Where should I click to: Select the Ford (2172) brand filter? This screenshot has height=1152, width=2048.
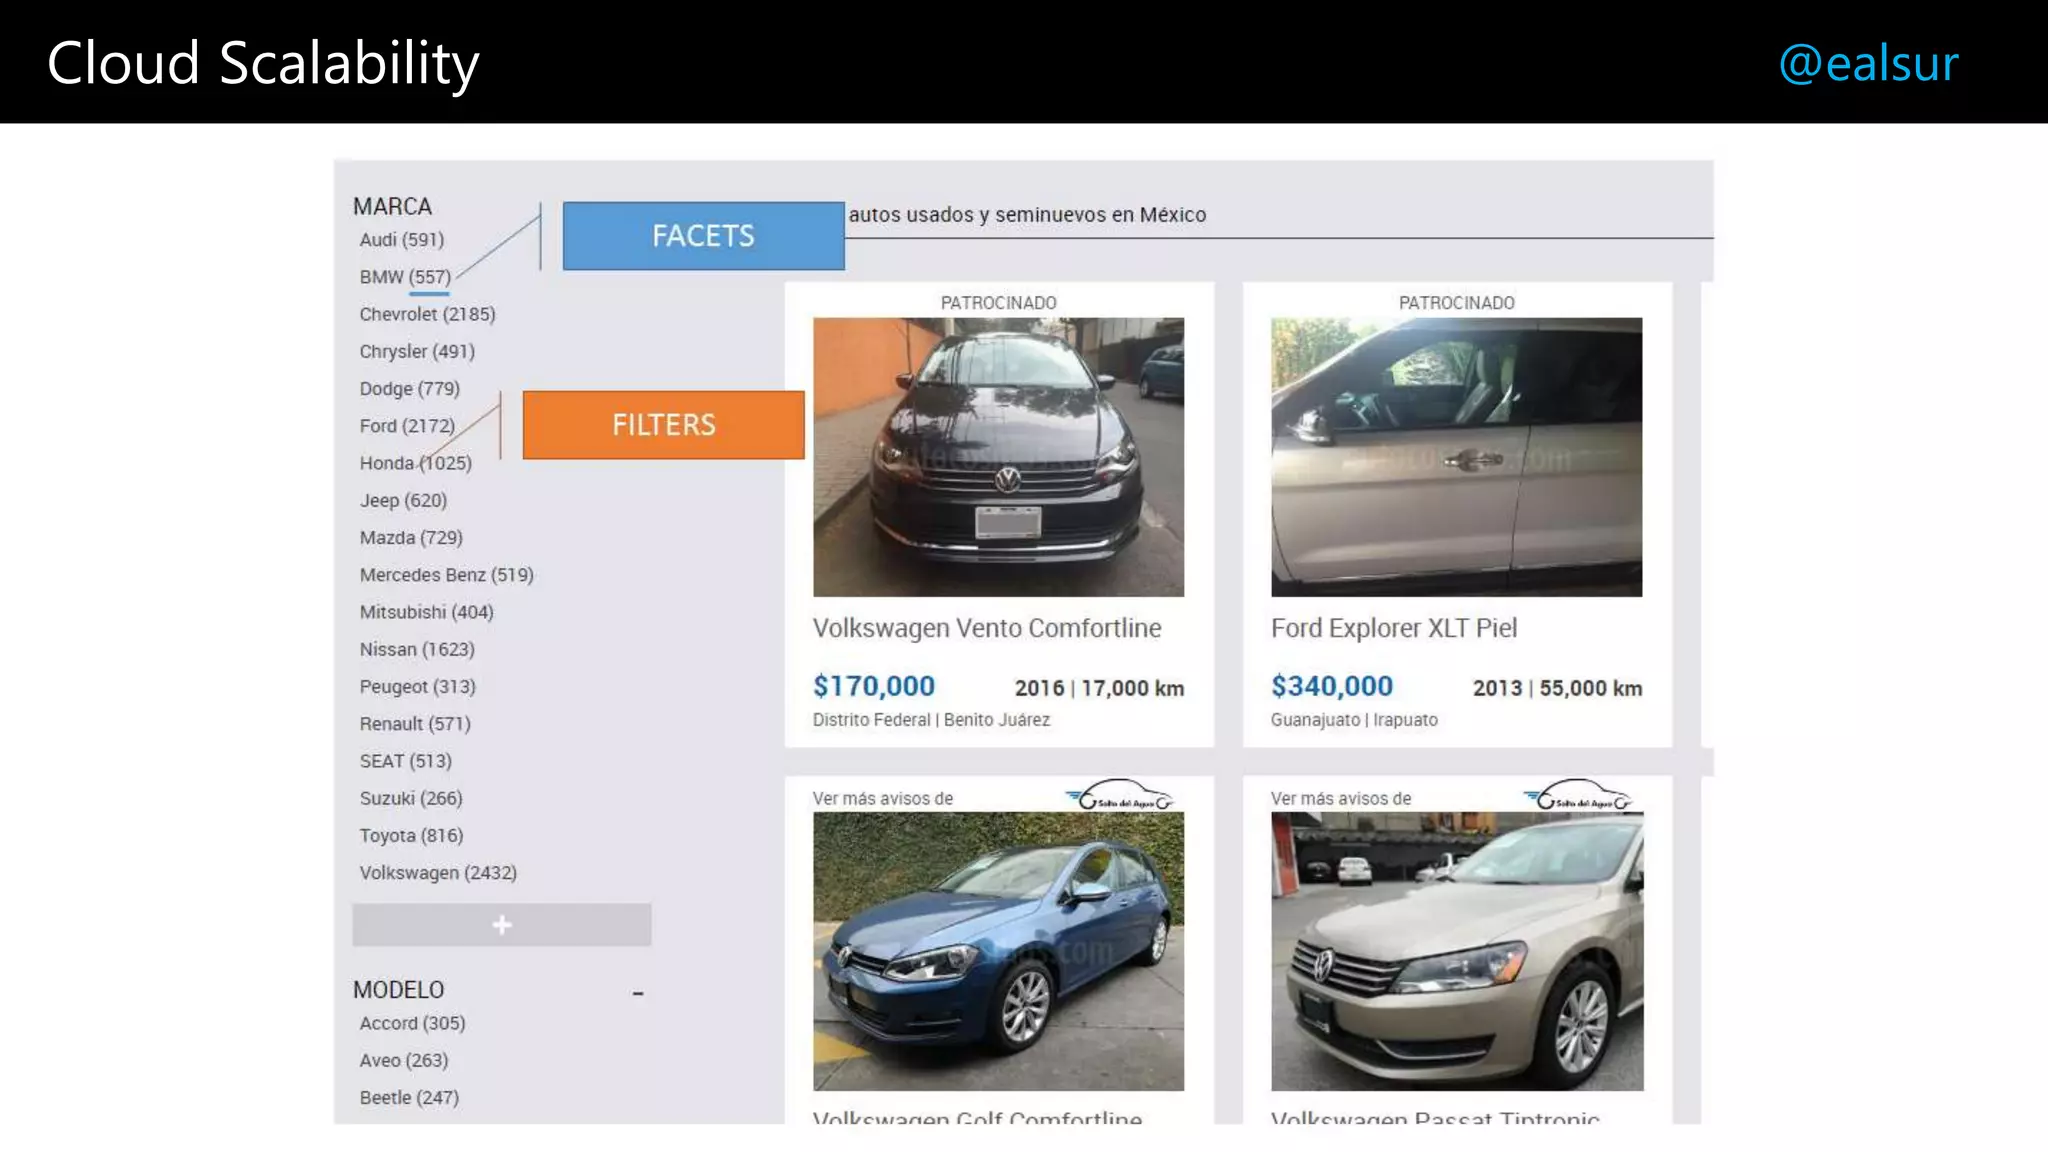point(407,426)
